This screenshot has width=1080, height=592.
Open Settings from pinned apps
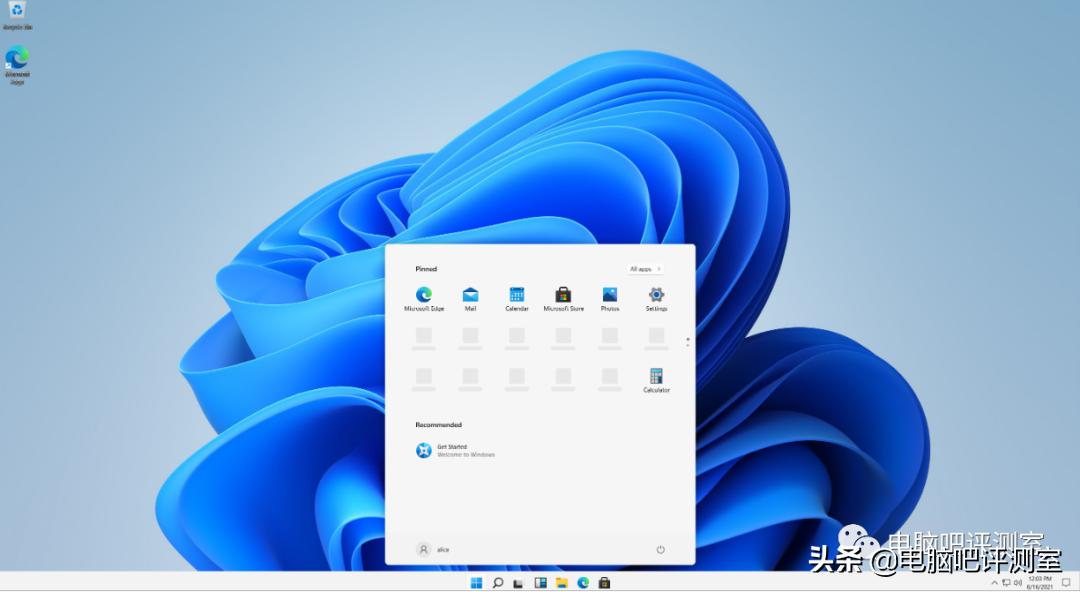tap(656, 297)
